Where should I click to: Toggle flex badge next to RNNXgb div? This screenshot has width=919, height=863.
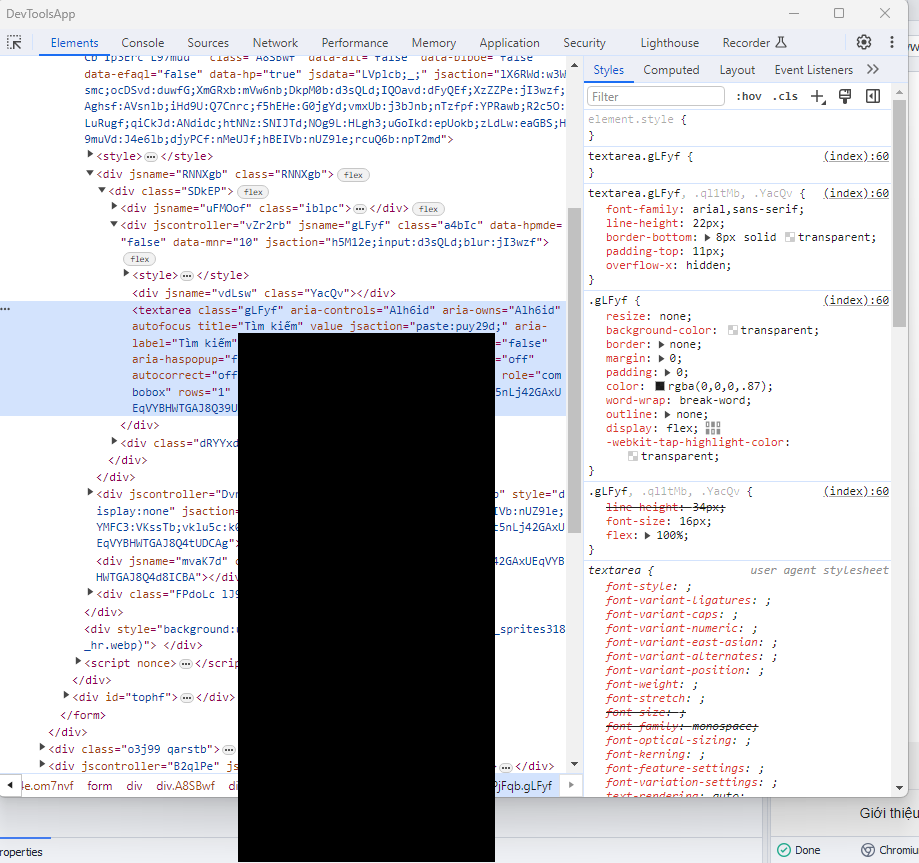352,174
